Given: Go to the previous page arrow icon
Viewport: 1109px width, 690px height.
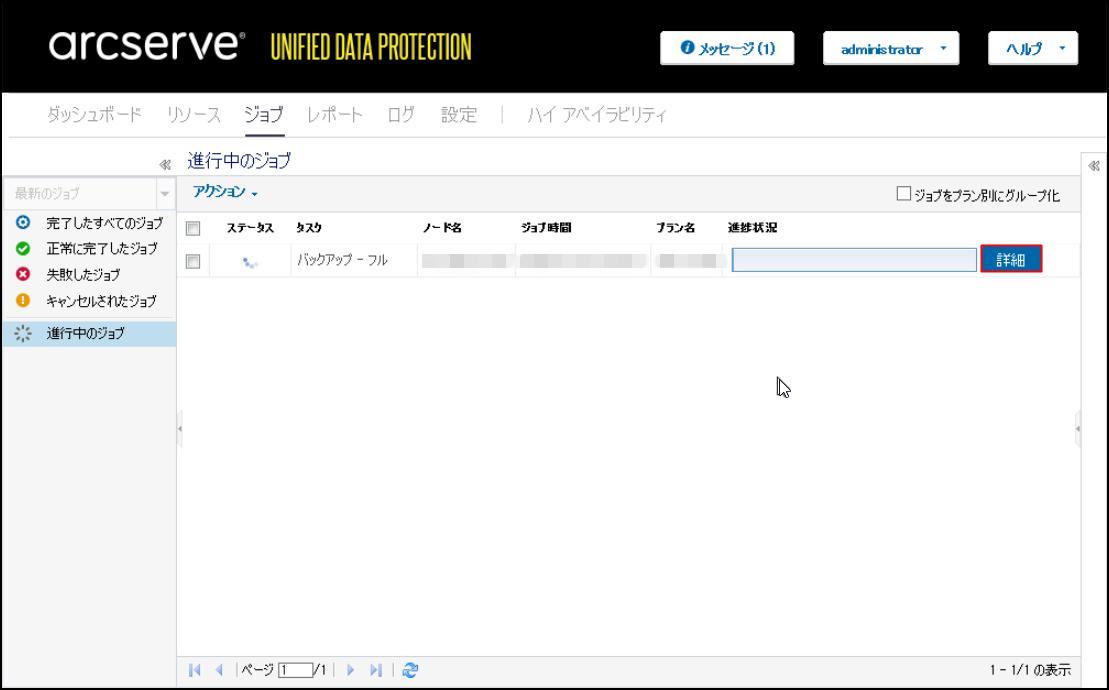Looking at the screenshot, I should click(219, 670).
